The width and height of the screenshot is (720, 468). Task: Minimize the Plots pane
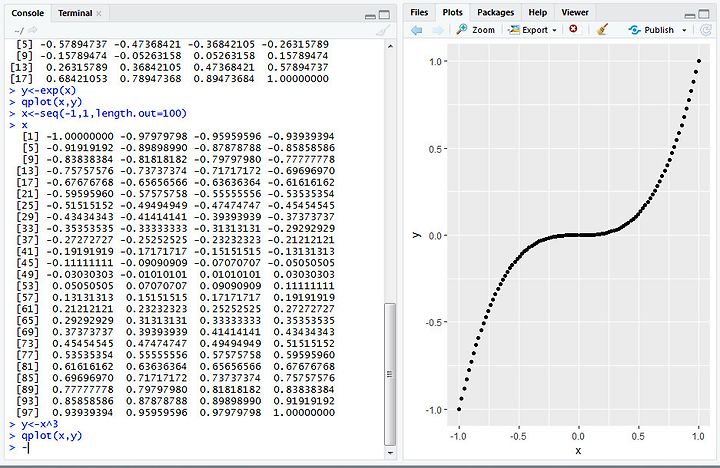pos(689,16)
